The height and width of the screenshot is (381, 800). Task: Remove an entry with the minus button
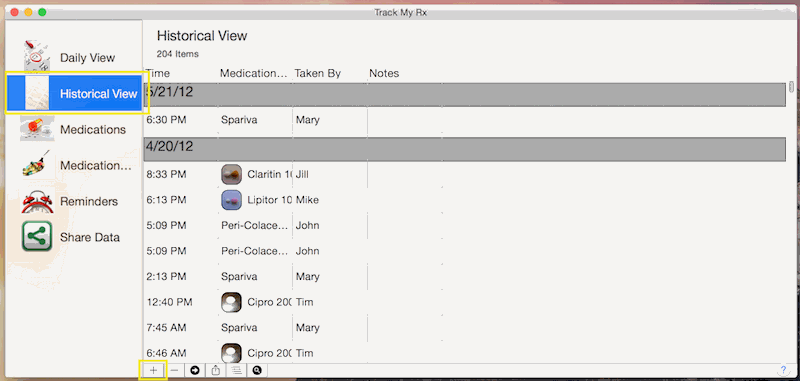click(174, 370)
